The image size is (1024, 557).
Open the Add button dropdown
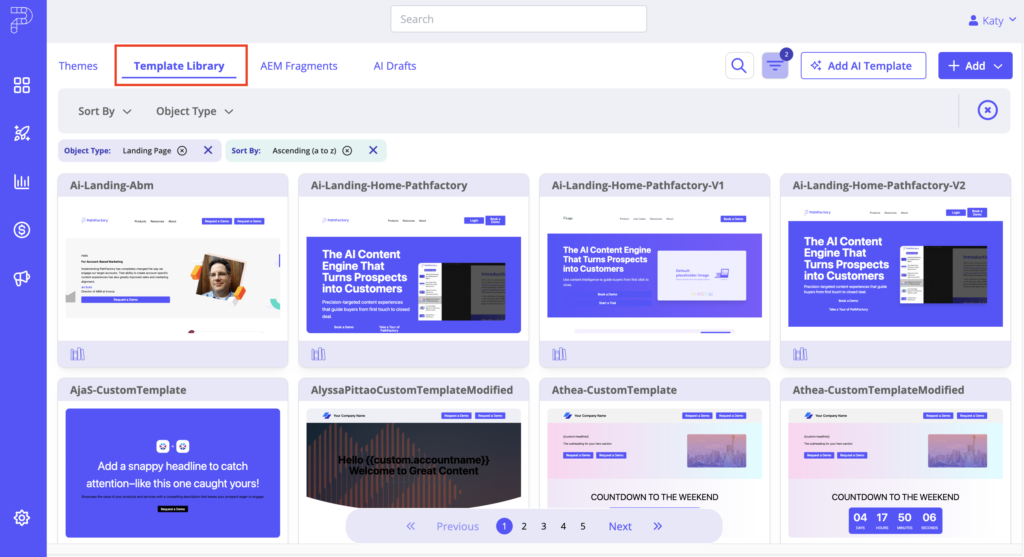coord(975,66)
